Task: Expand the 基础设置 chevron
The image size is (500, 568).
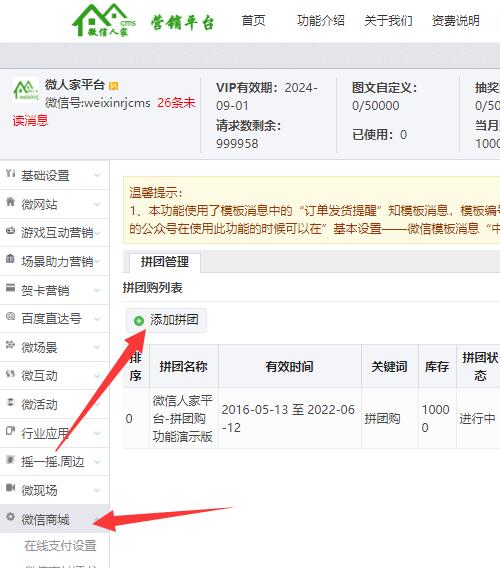Action: point(97,175)
